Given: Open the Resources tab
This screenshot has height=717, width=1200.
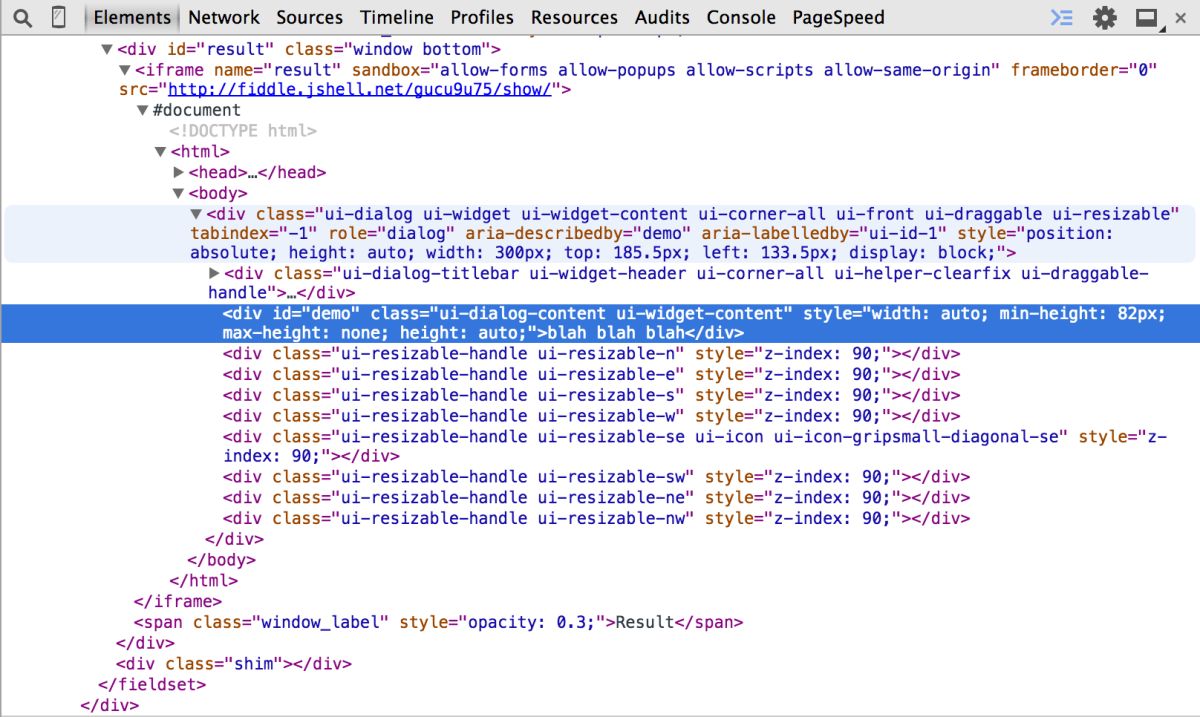Looking at the screenshot, I should click(x=574, y=17).
